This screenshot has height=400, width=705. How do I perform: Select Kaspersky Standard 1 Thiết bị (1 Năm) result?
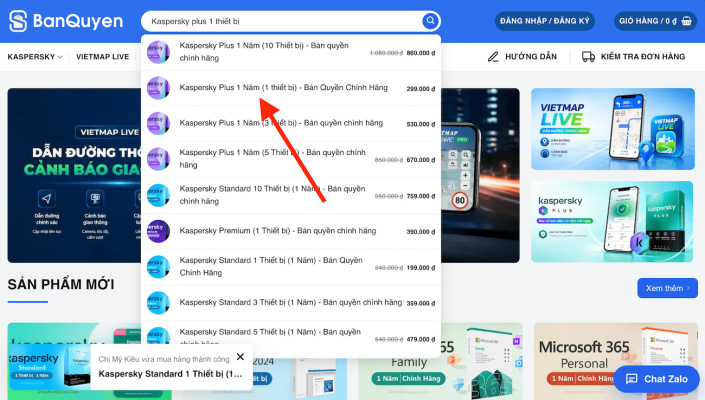[291, 267]
